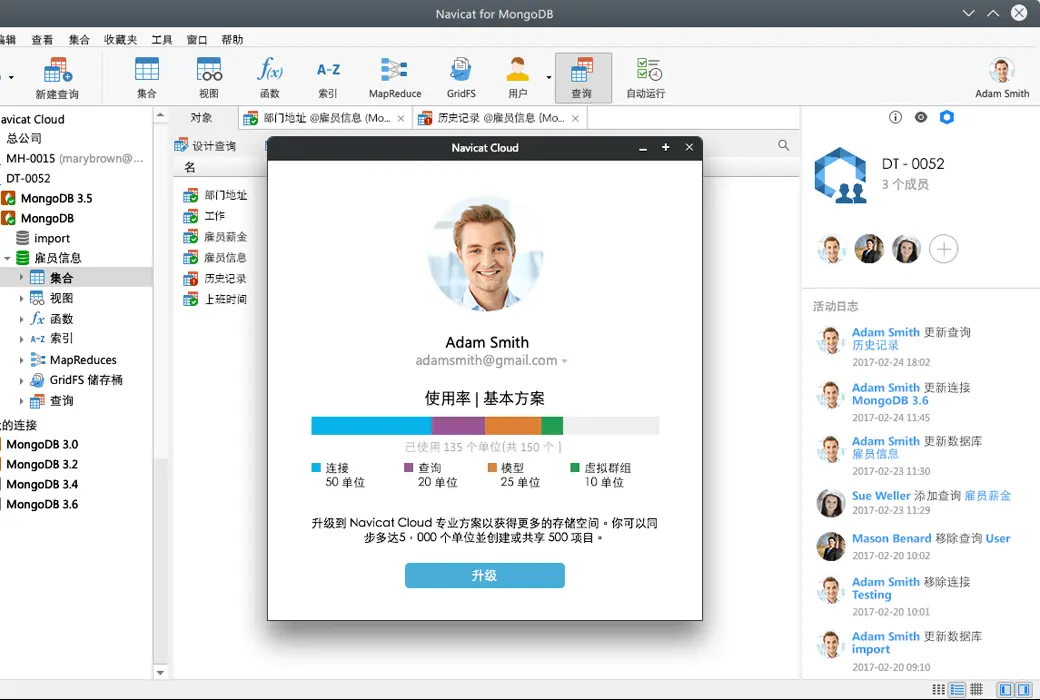Click the Collection toolbar icon

click(x=147, y=78)
